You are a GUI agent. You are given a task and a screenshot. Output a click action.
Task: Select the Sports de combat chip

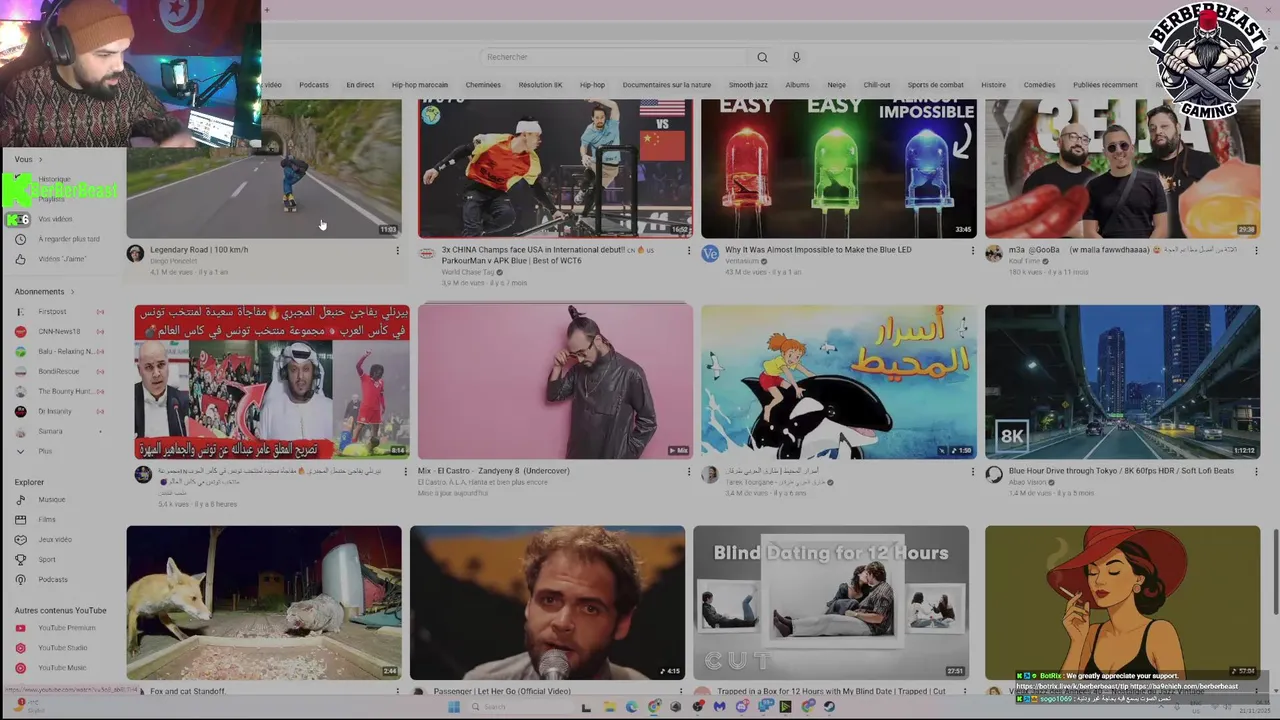click(936, 85)
